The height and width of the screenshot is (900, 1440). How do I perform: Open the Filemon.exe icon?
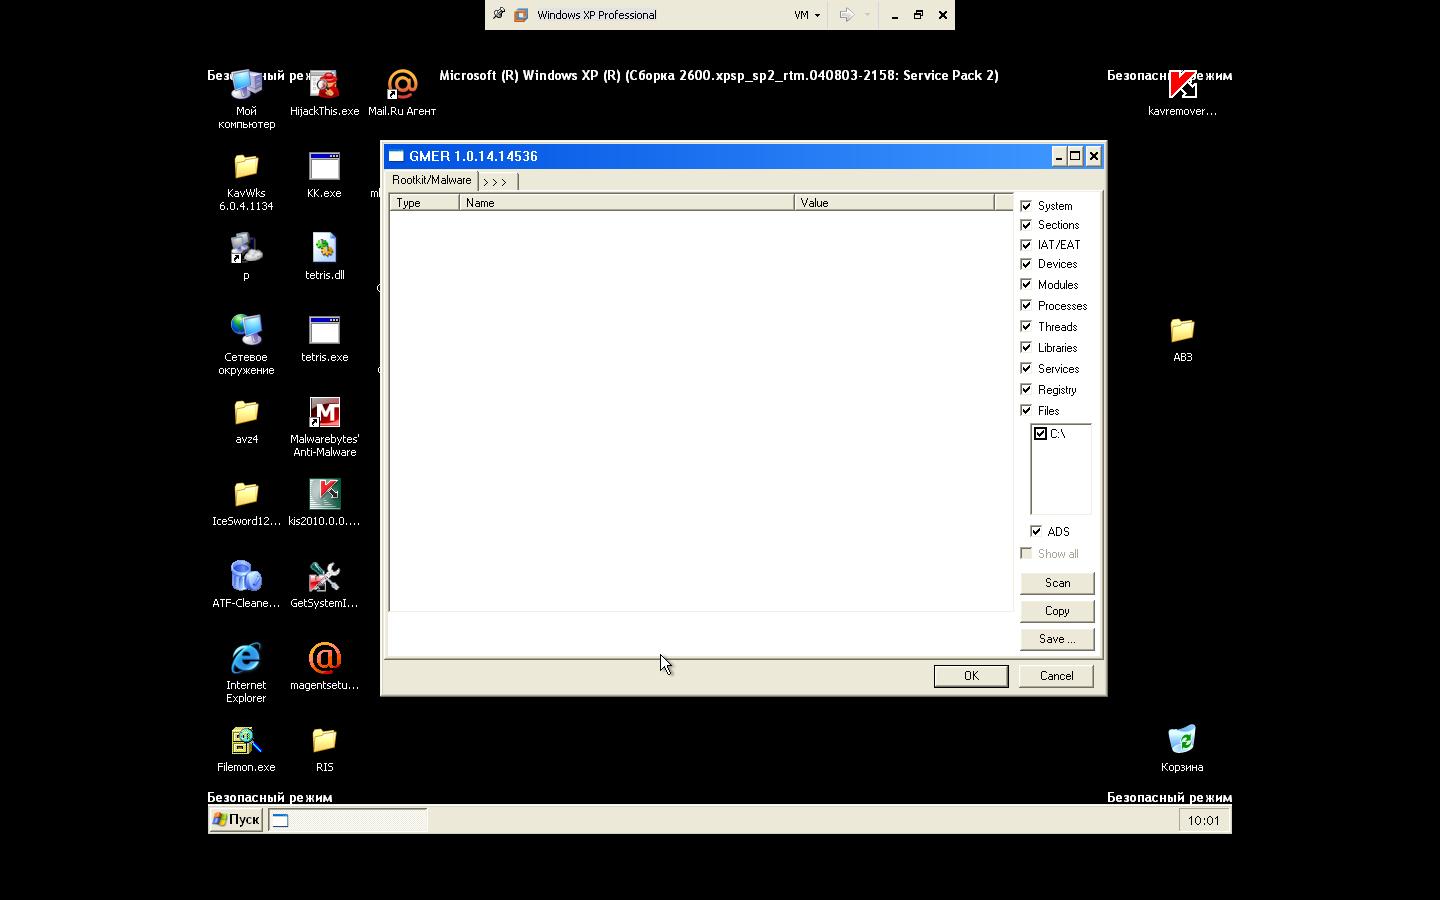(x=246, y=741)
